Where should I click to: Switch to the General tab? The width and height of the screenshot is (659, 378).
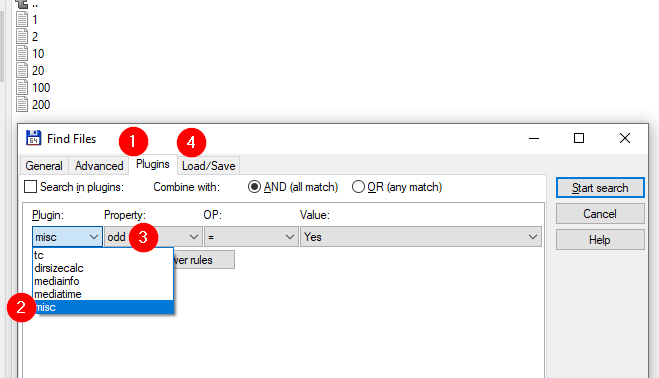click(44, 166)
